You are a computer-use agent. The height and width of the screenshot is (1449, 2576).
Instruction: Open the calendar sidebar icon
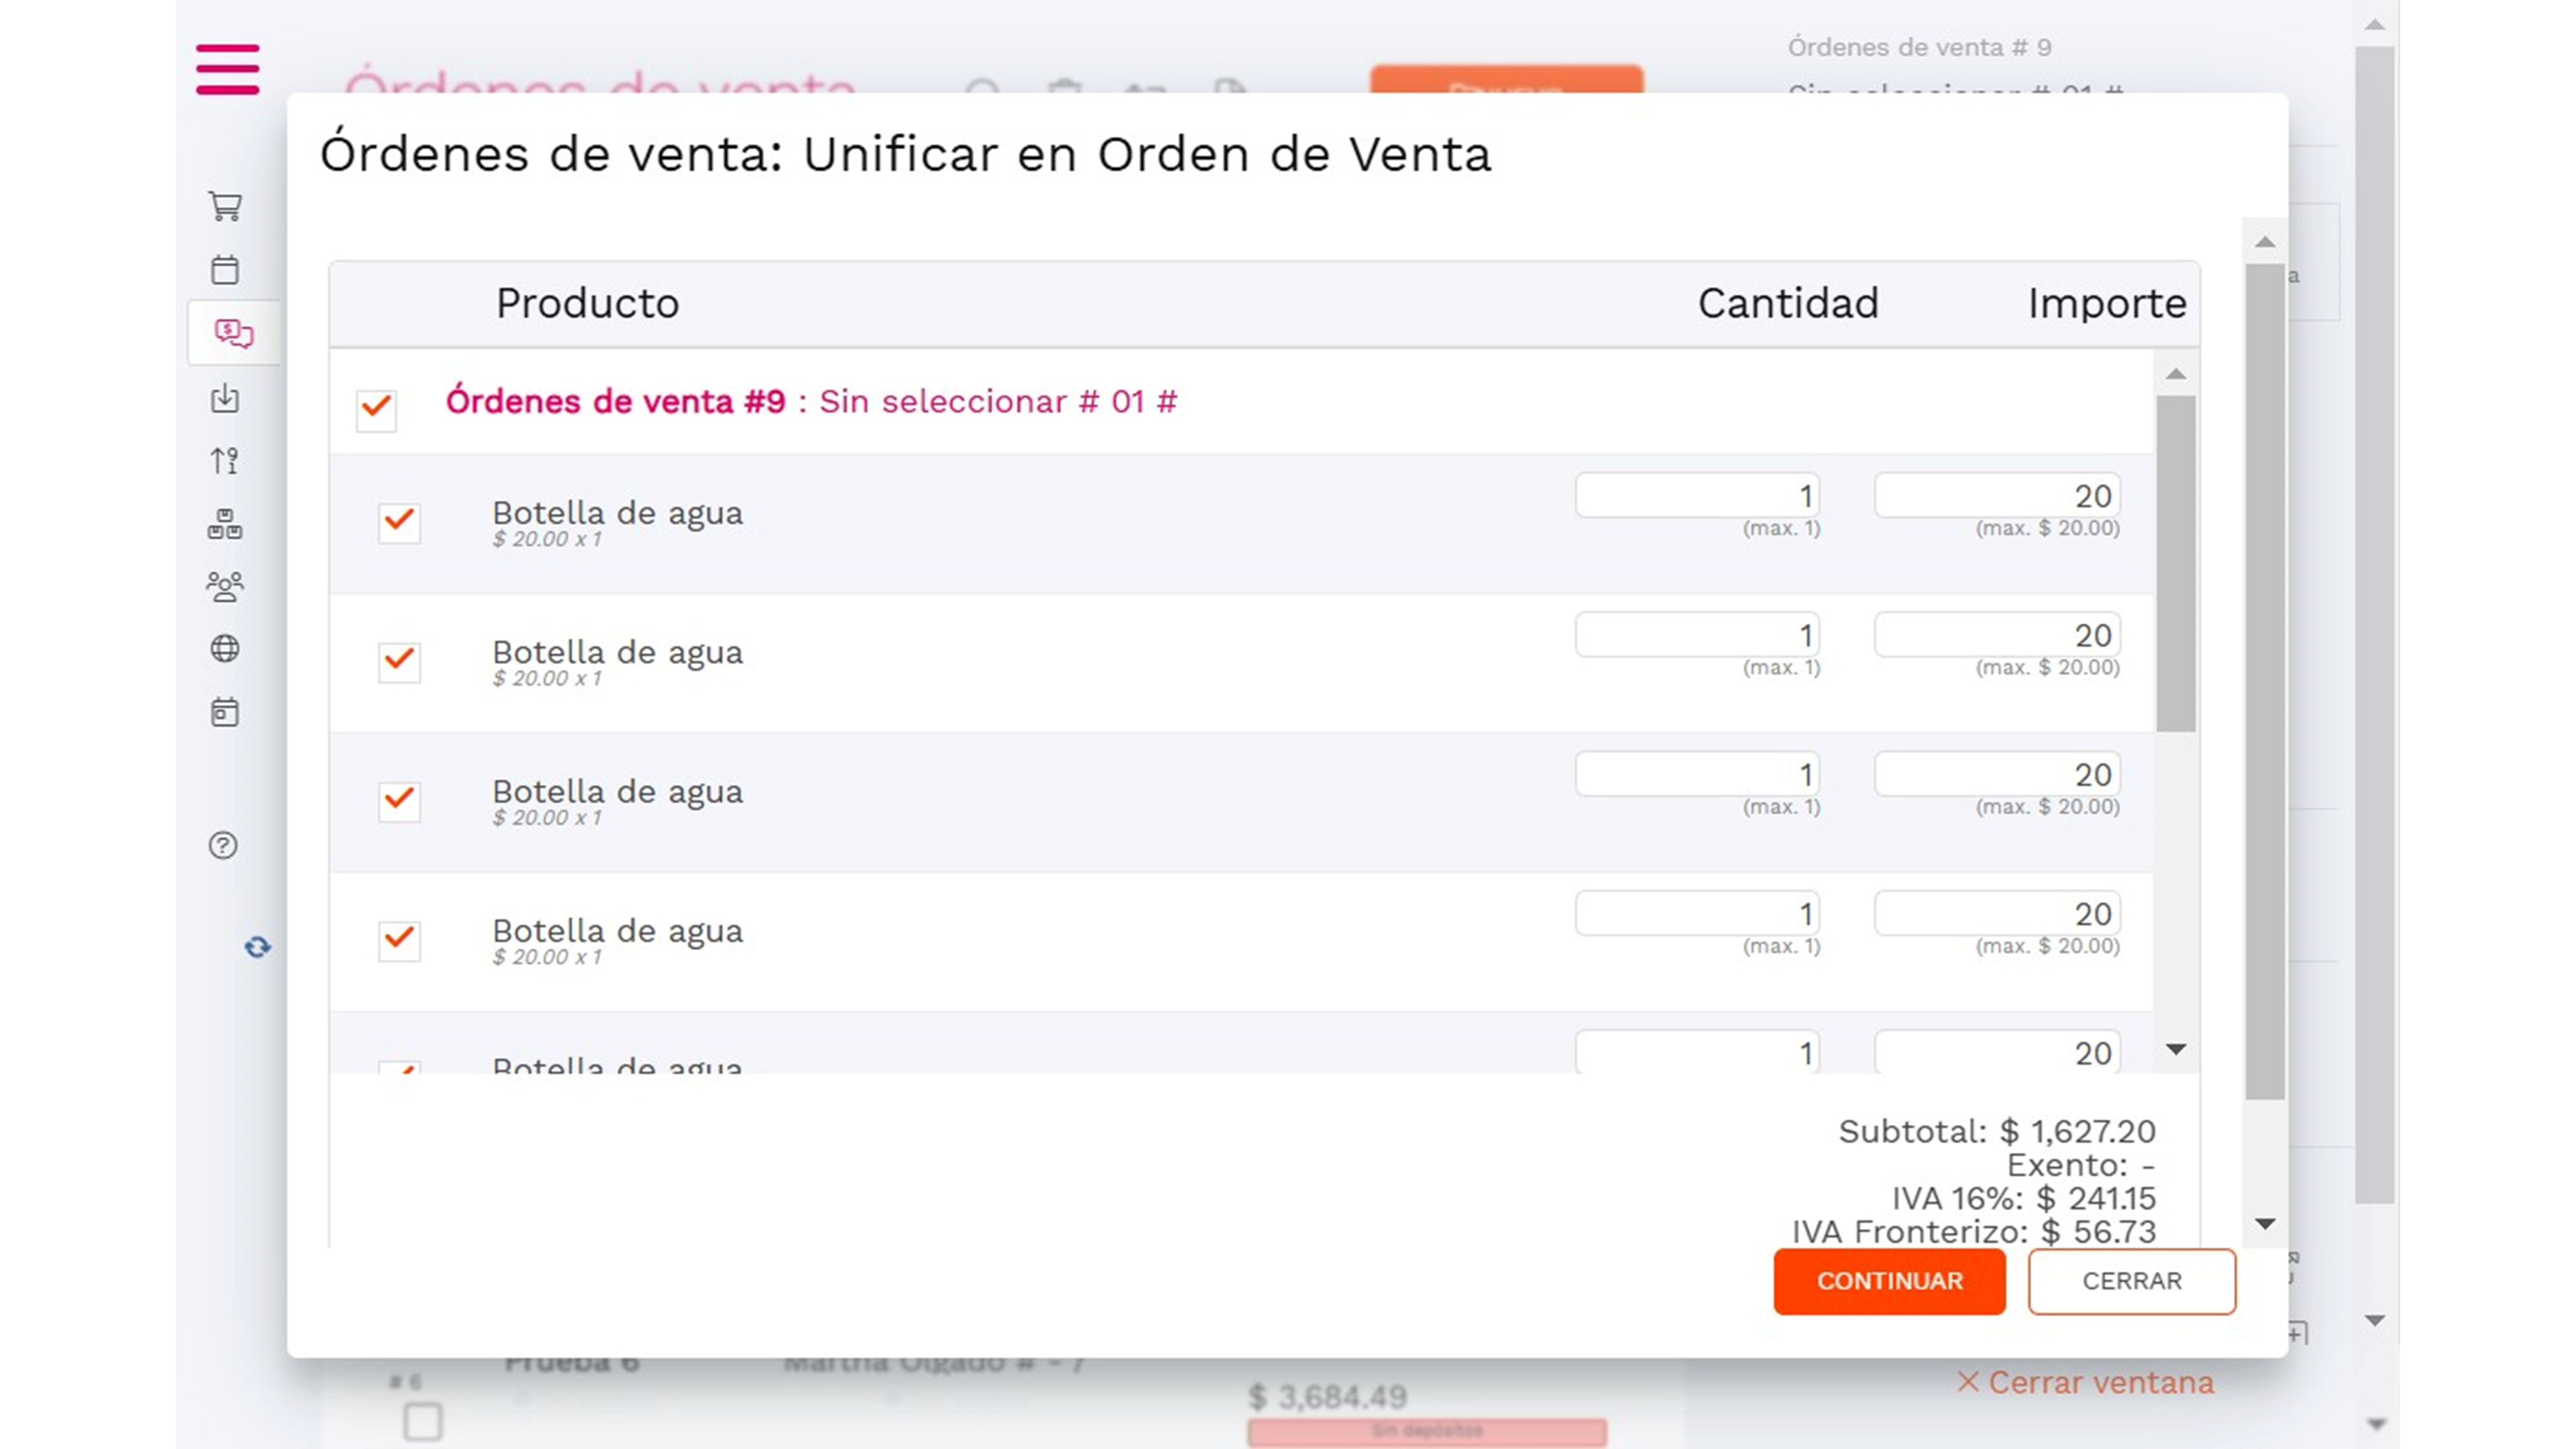pos(225,269)
